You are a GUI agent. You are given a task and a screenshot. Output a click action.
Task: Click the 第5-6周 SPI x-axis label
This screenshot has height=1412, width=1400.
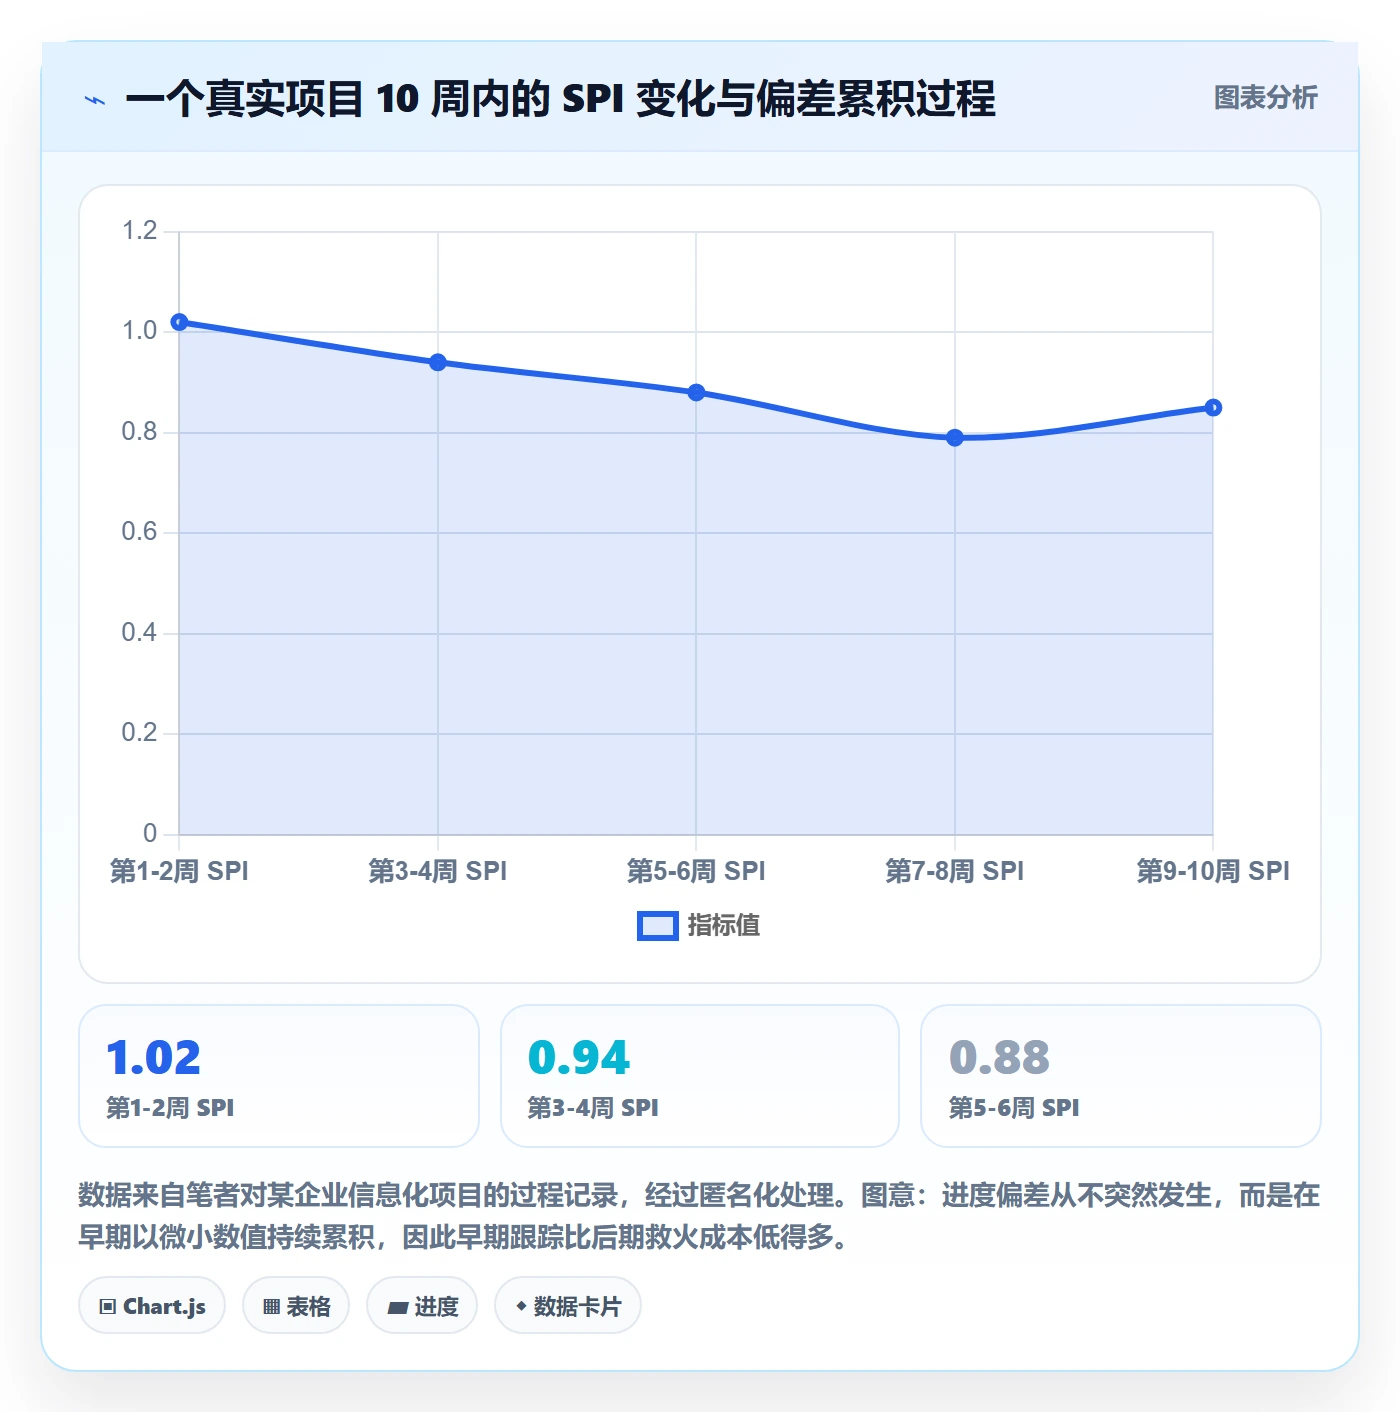click(696, 871)
